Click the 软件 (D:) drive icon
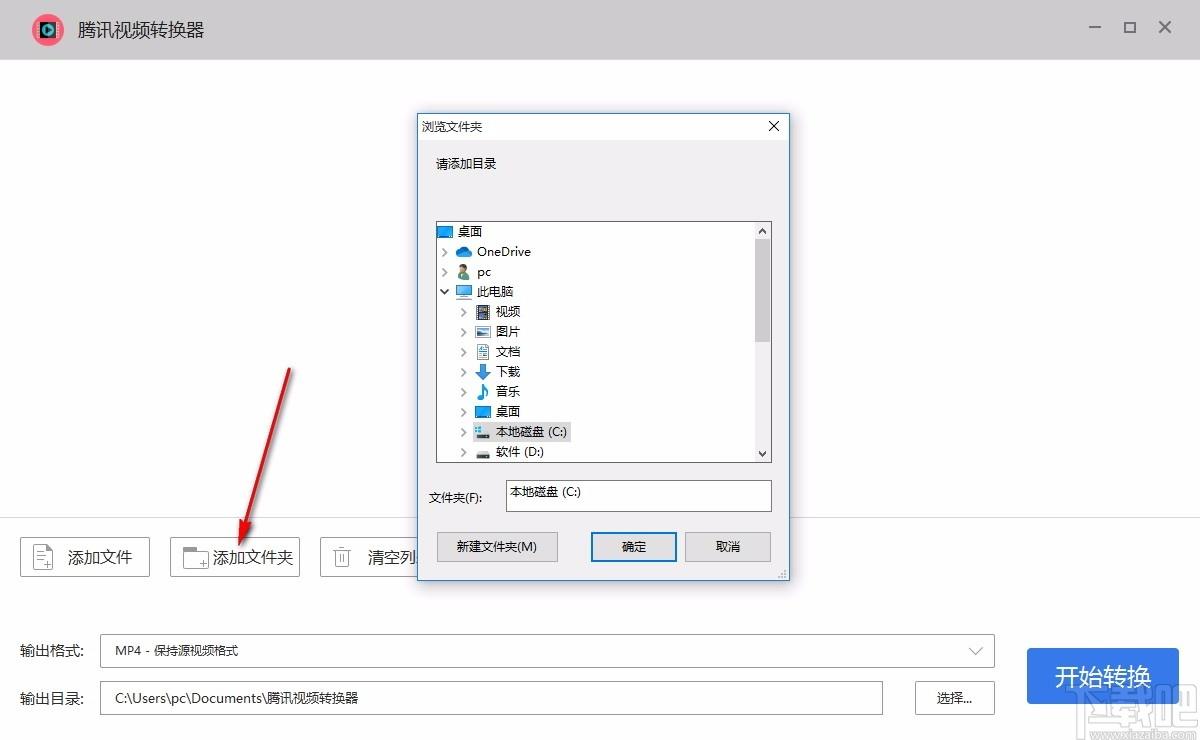The image size is (1200, 740). pos(483,452)
